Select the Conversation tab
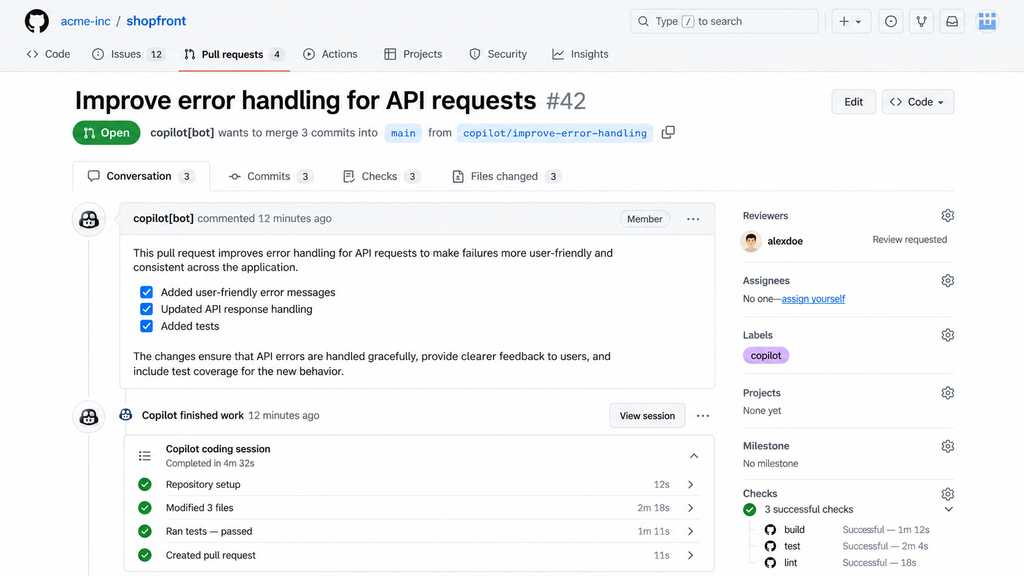This screenshot has height=576, width=1024. point(141,176)
